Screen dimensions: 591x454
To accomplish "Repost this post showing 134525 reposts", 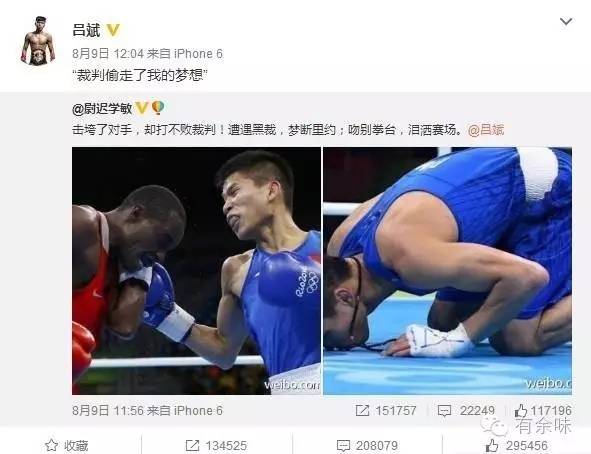I will pos(216,446).
